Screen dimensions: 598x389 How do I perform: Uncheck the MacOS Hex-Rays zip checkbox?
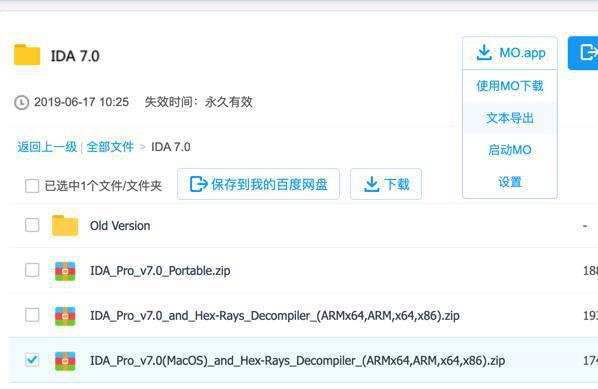click(32, 360)
